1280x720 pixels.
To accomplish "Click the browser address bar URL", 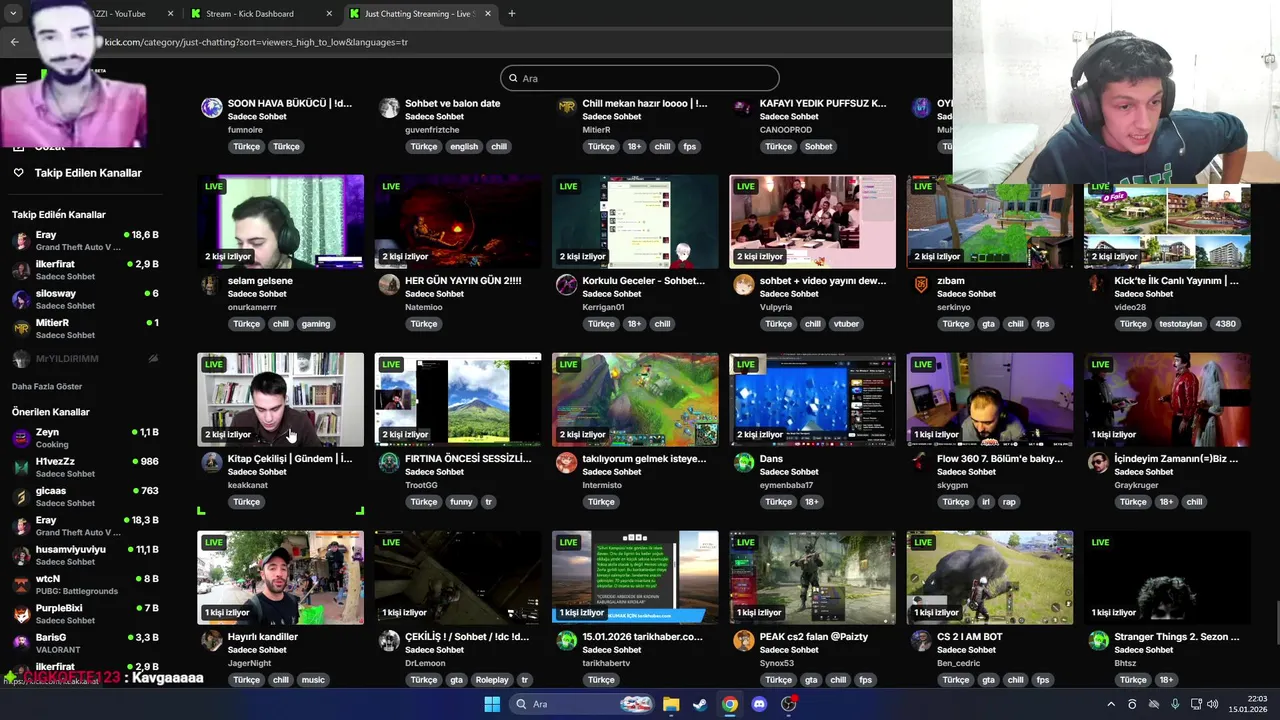I will coord(256,42).
